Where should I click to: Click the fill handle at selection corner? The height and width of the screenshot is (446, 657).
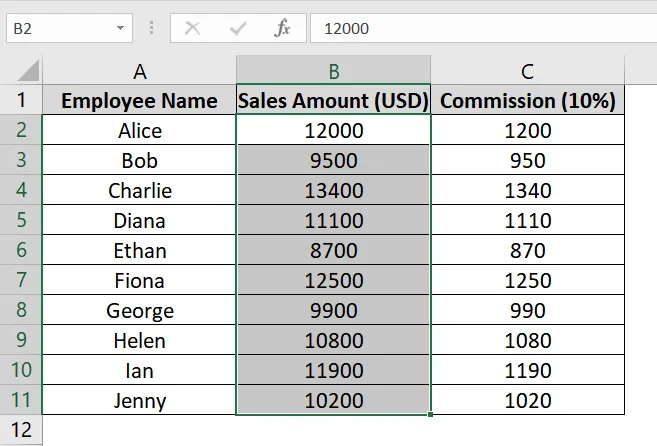tap(430, 415)
